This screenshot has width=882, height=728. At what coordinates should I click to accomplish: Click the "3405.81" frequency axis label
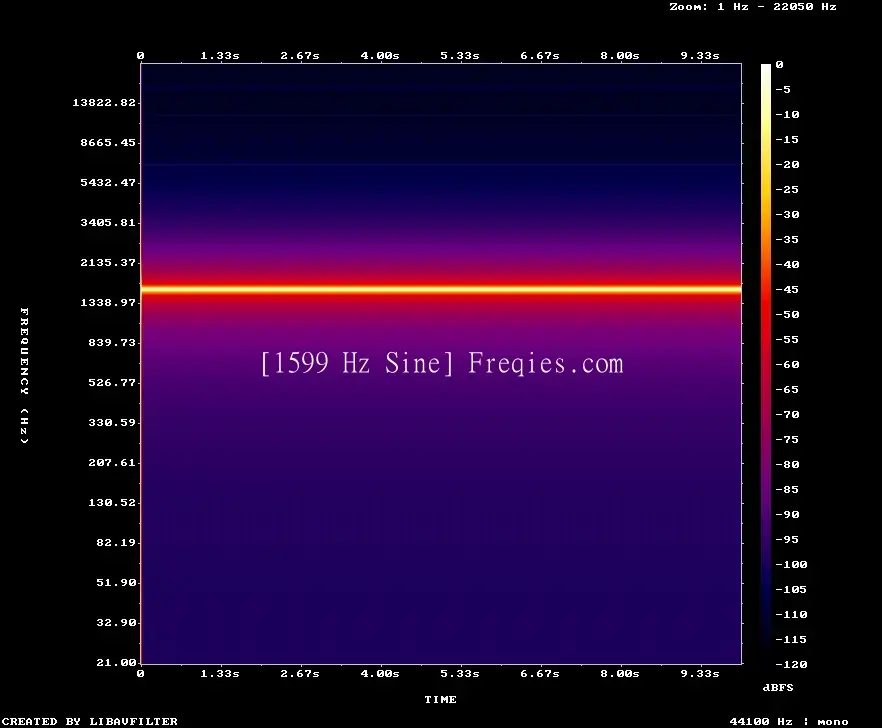(108, 222)
